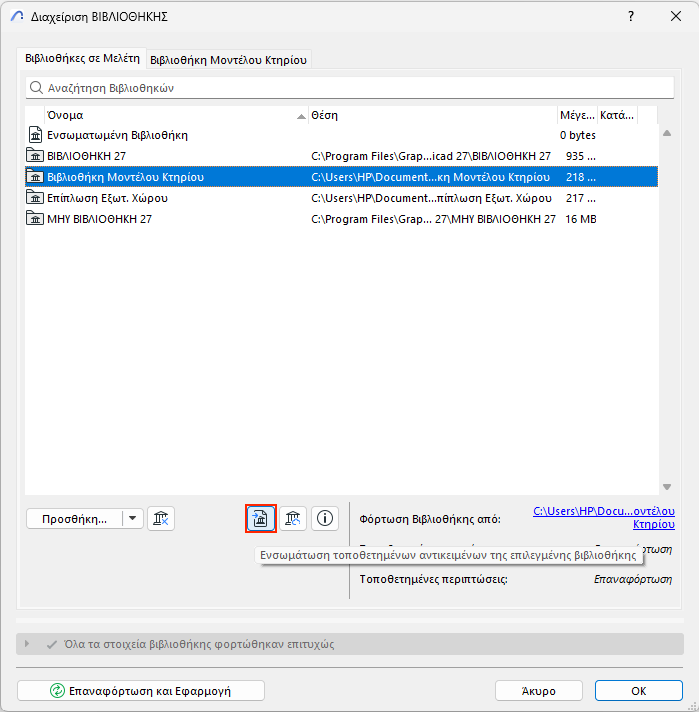Click the Archicad logo in title bar
The height and width of the screenshot is (712, 699).
pos(17,16)
